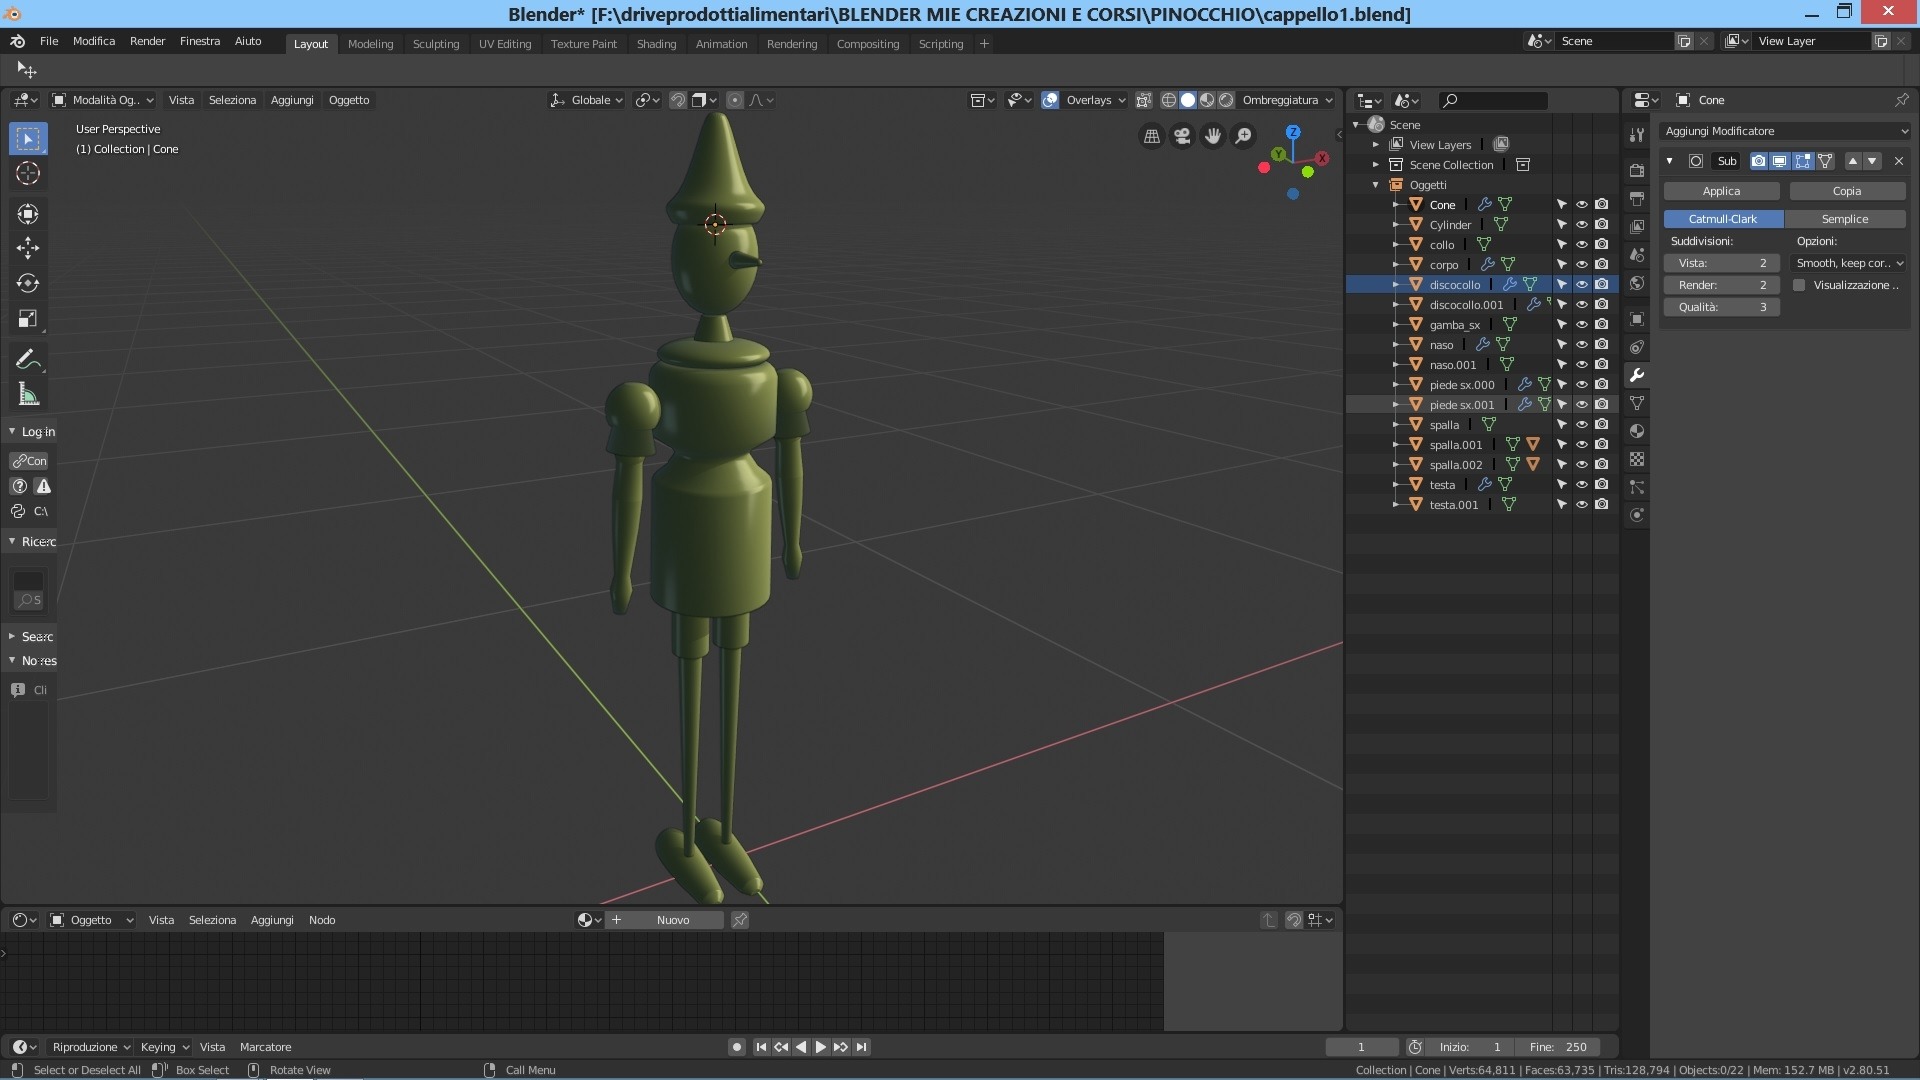Select discocollo.001 in the outliner
1920x1080 pixels.
1466,305
